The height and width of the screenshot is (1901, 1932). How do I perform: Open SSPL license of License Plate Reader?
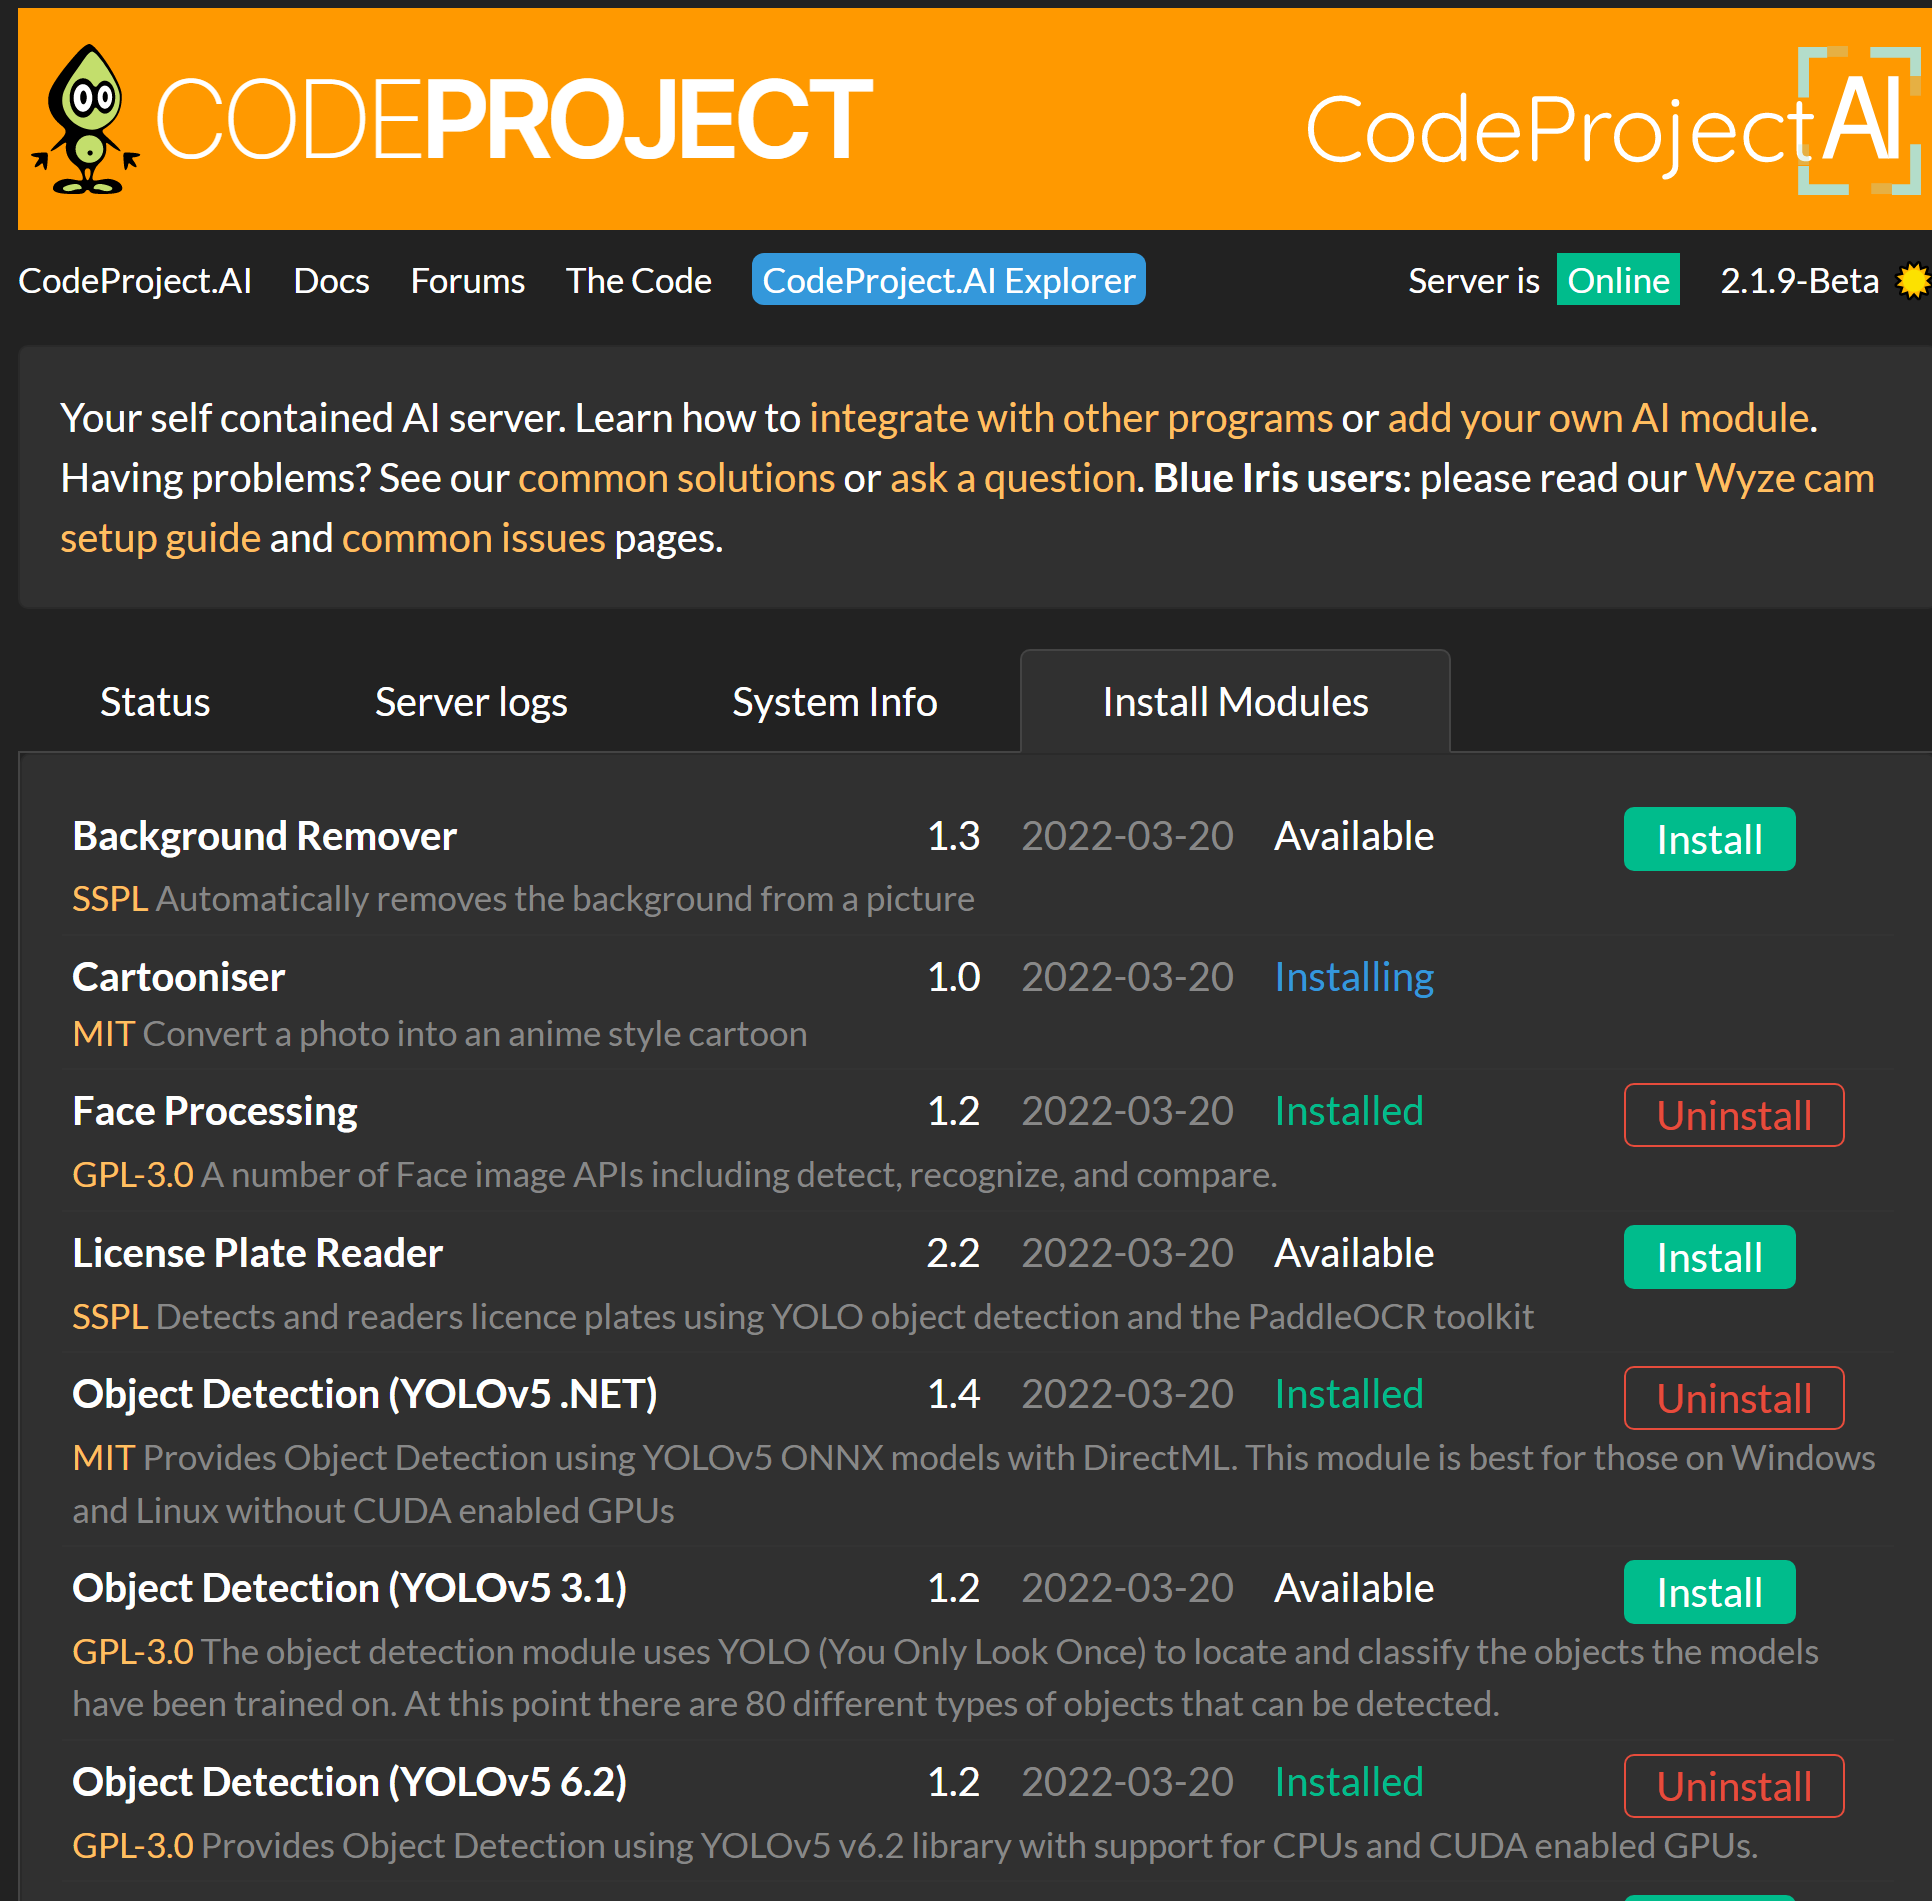click(x=110, y=1317)
